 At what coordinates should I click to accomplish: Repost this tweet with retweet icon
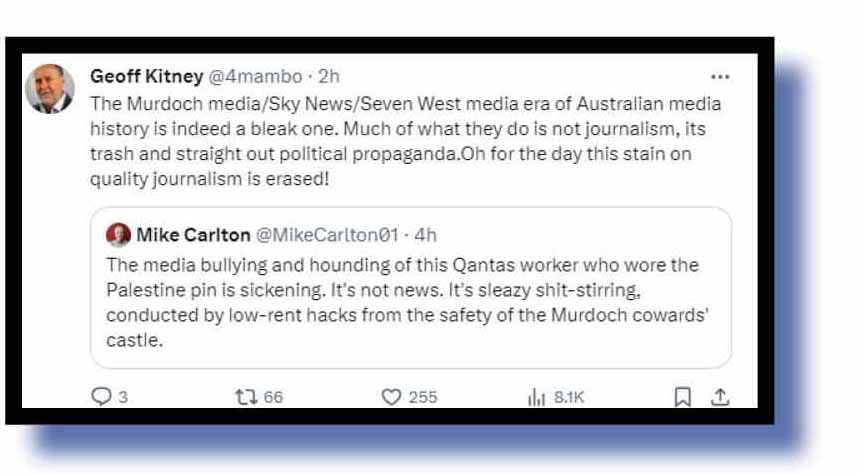[x=245, y=397]
